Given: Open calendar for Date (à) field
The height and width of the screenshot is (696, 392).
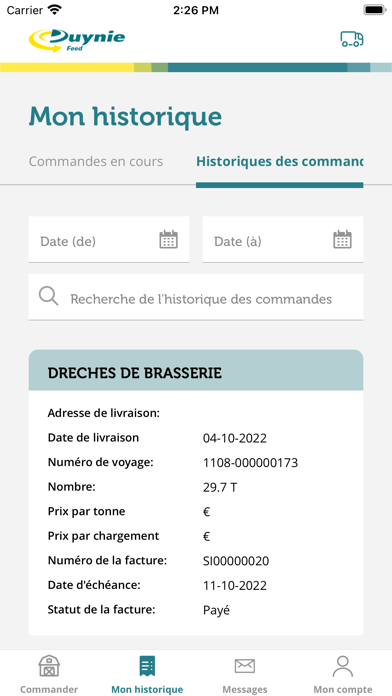Looking at the screenshot, I should tap(343, 240).
